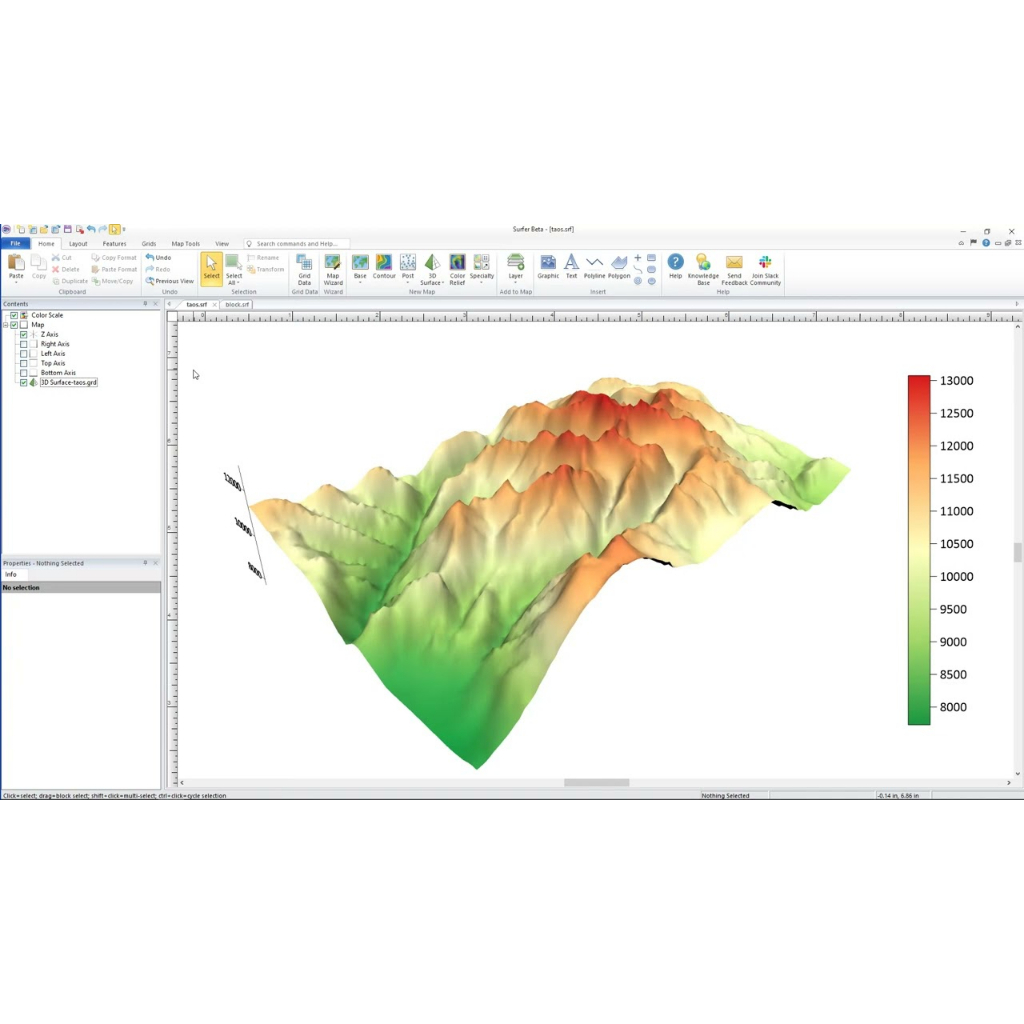The image size is (1024, 1024).
Task: Click Undo in the ribbon
Action: [x=158, y=257]
